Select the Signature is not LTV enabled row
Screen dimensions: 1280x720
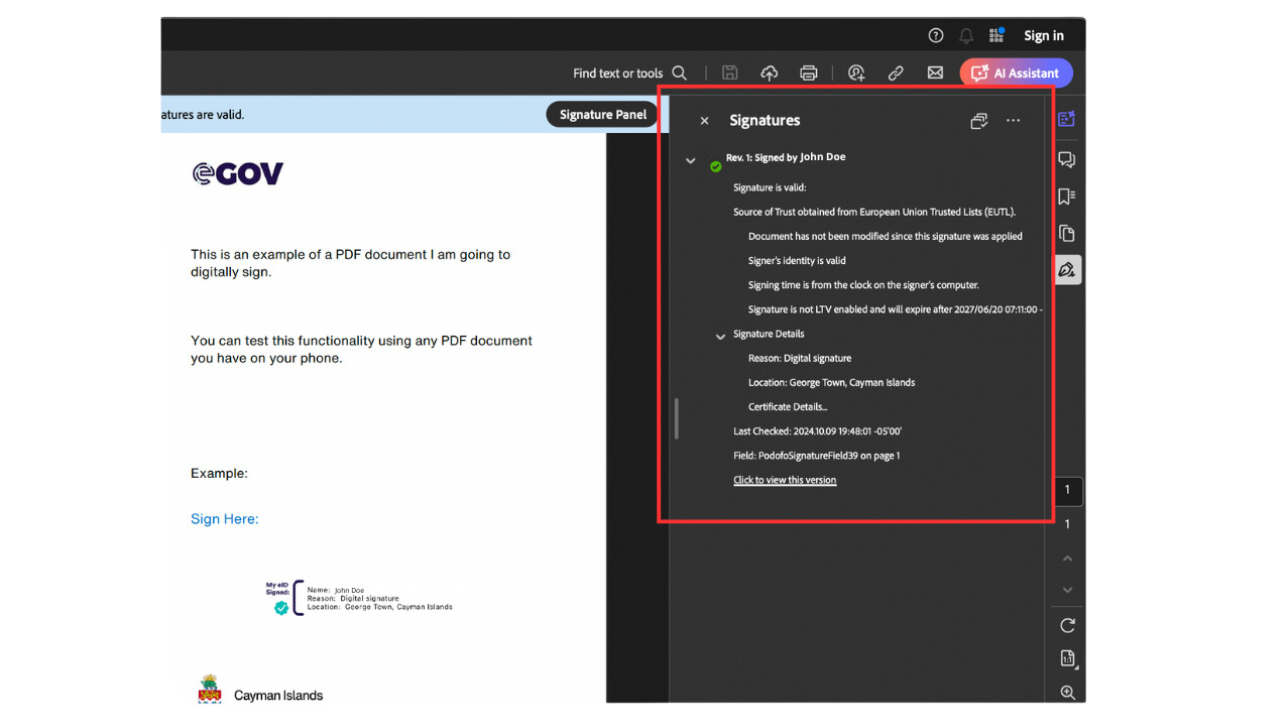[895, 310]
